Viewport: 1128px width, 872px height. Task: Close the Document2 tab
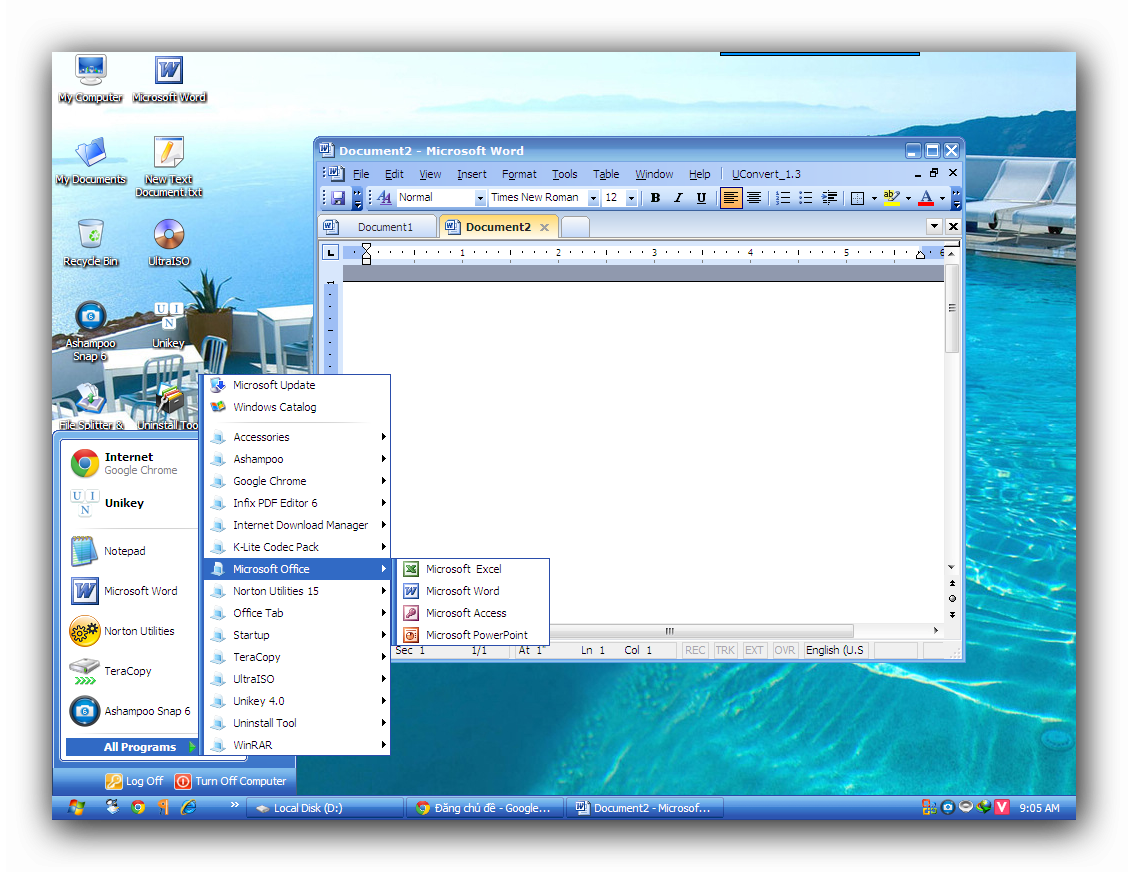click(545, 227)
